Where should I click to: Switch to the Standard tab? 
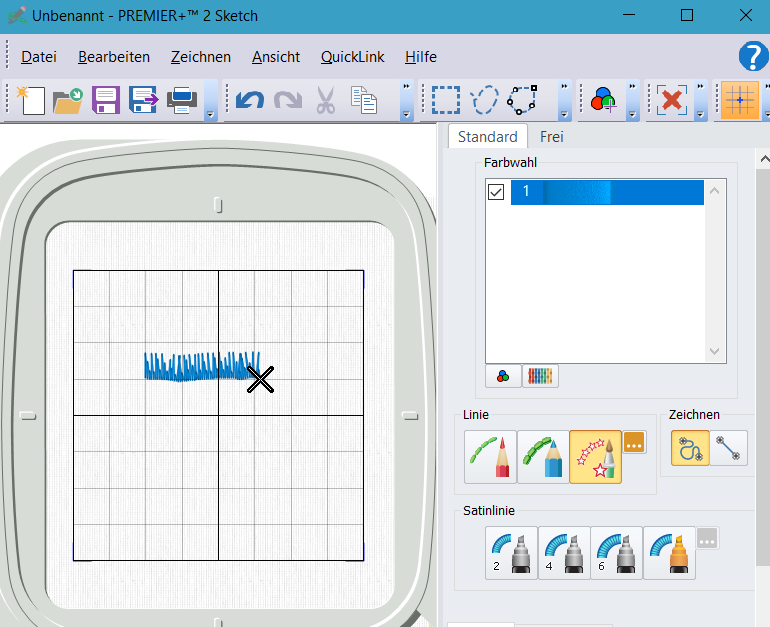coord(488,136)
